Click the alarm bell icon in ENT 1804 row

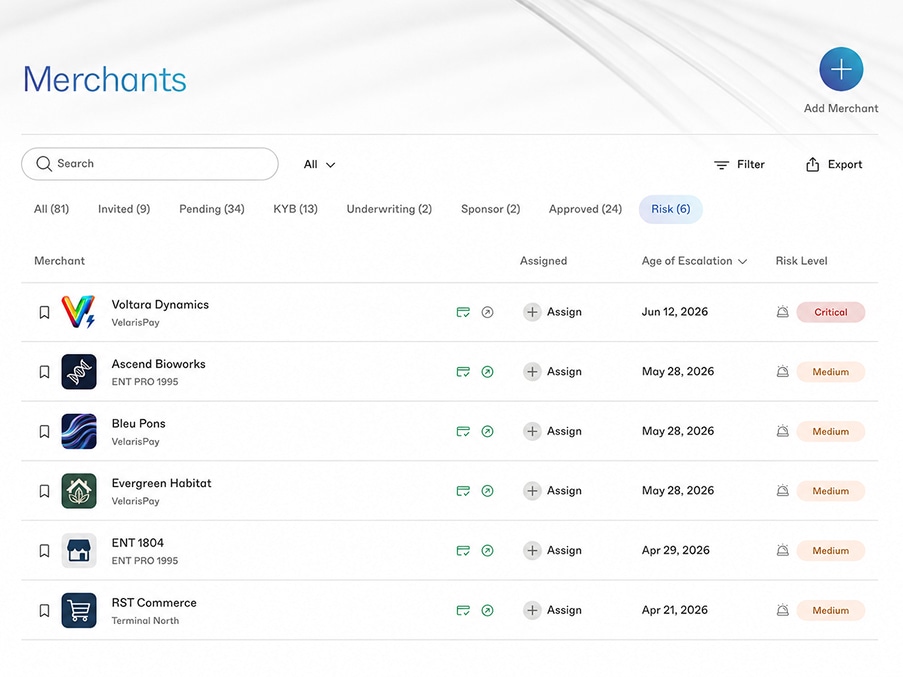point(782,550)
